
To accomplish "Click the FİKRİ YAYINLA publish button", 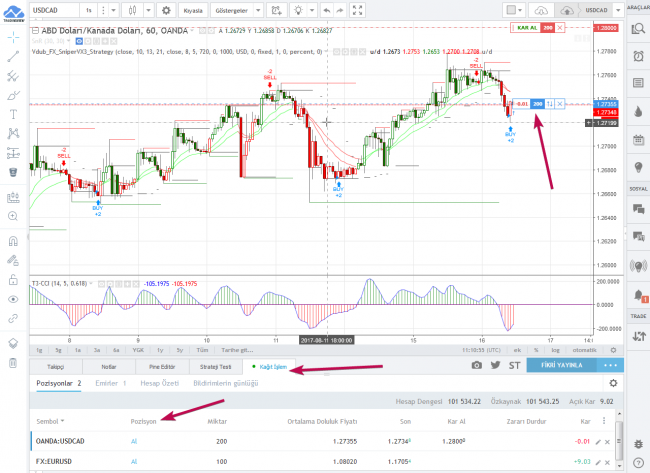I will point(562,365).
